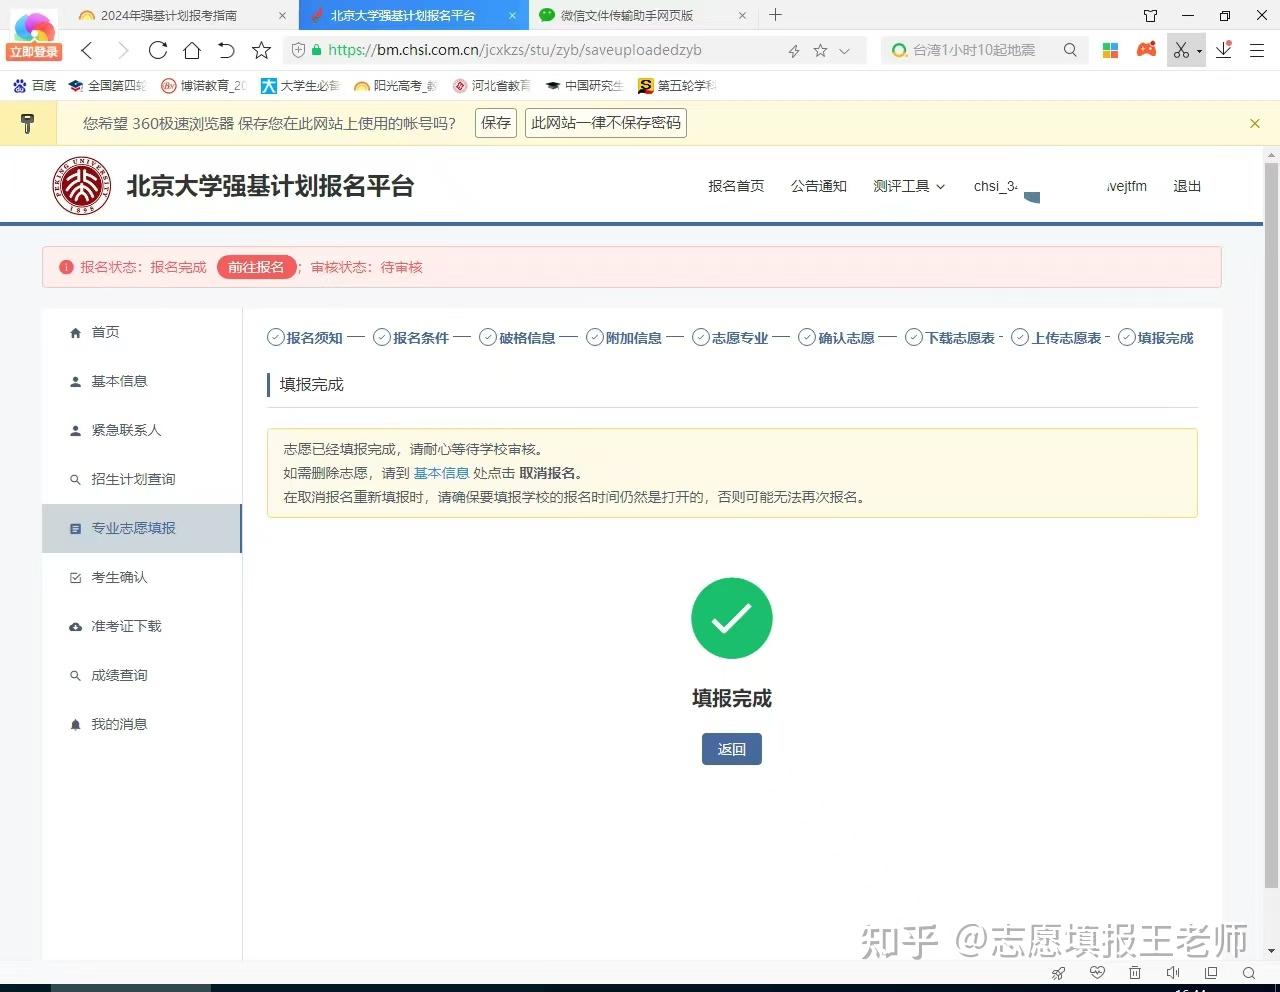Reload the page with refresh icon
The image size is (1280, 992).
pyautogui.click(x=157, y=50)
